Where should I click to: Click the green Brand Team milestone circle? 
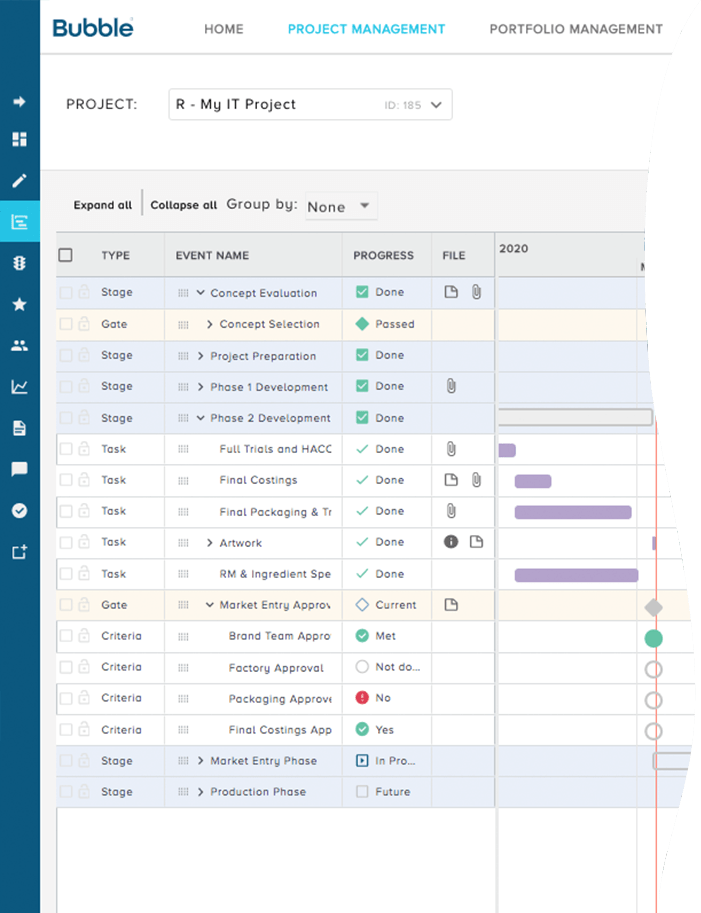(x=653, y=638)
